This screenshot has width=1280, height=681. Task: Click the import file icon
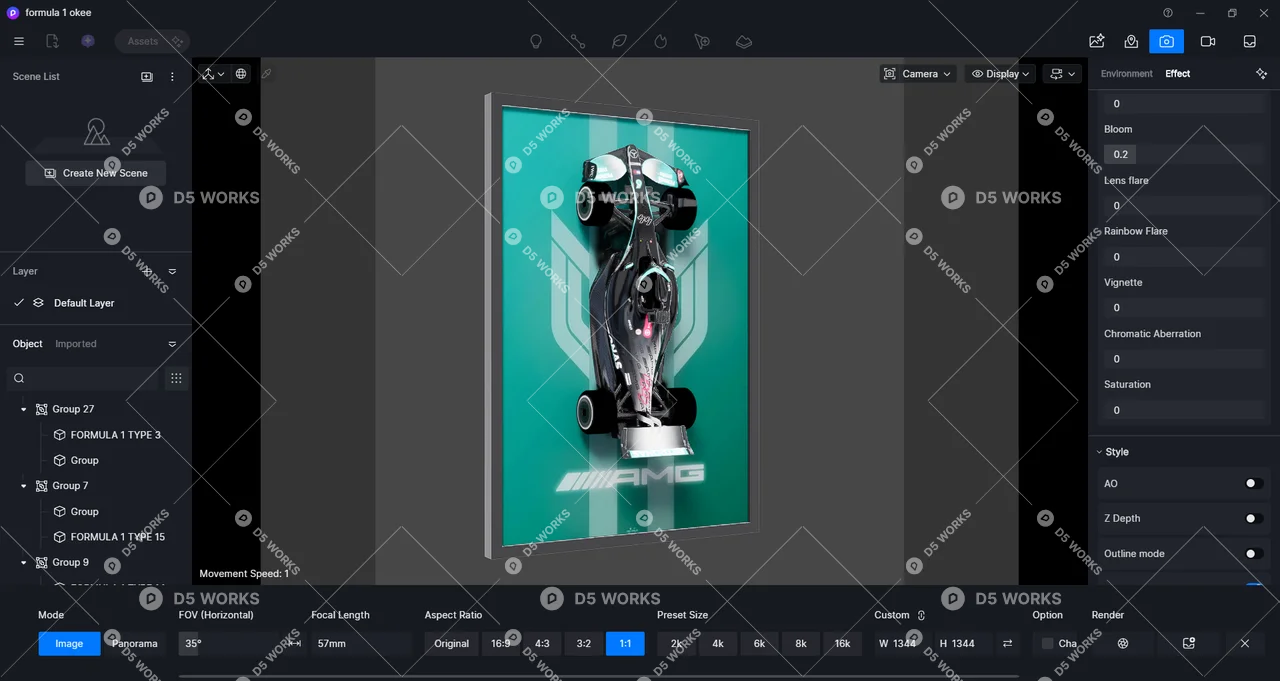[53, 41]
